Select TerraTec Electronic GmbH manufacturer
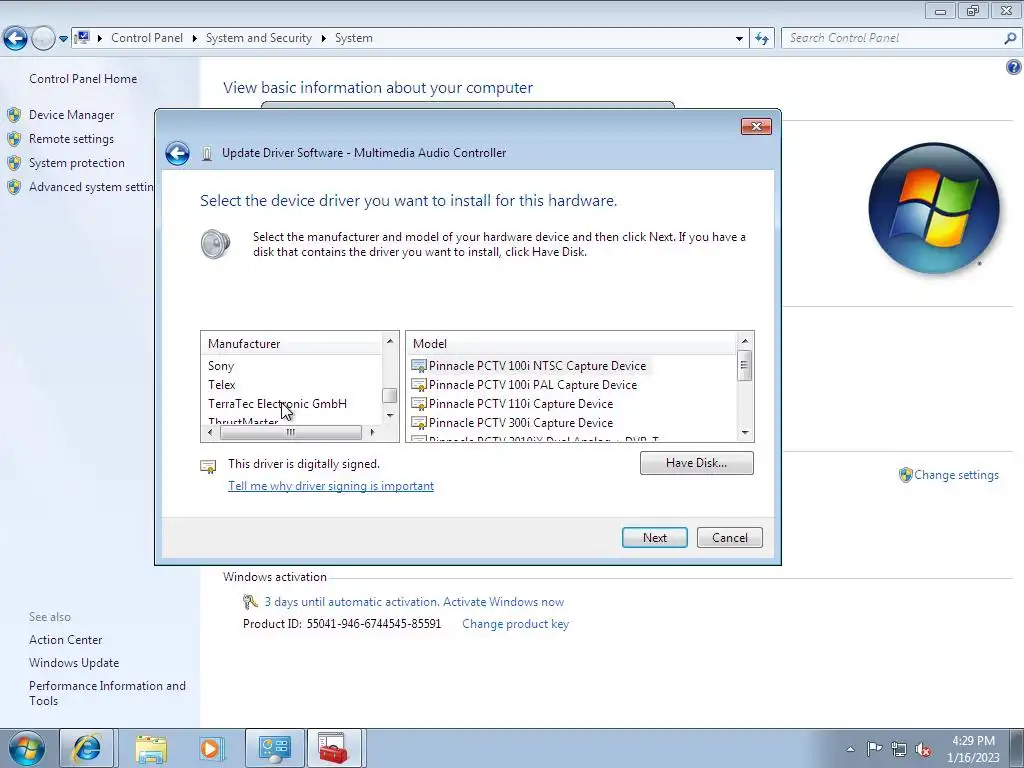1024x768 pixels. pyautogui.click(x=277, y=404)
